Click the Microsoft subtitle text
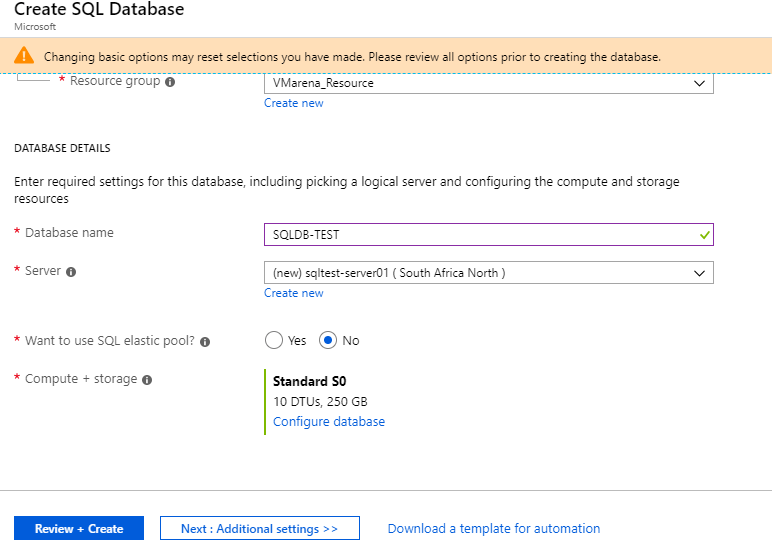The height and width of the screenshot is (550, 772). (x=35, y=27)
